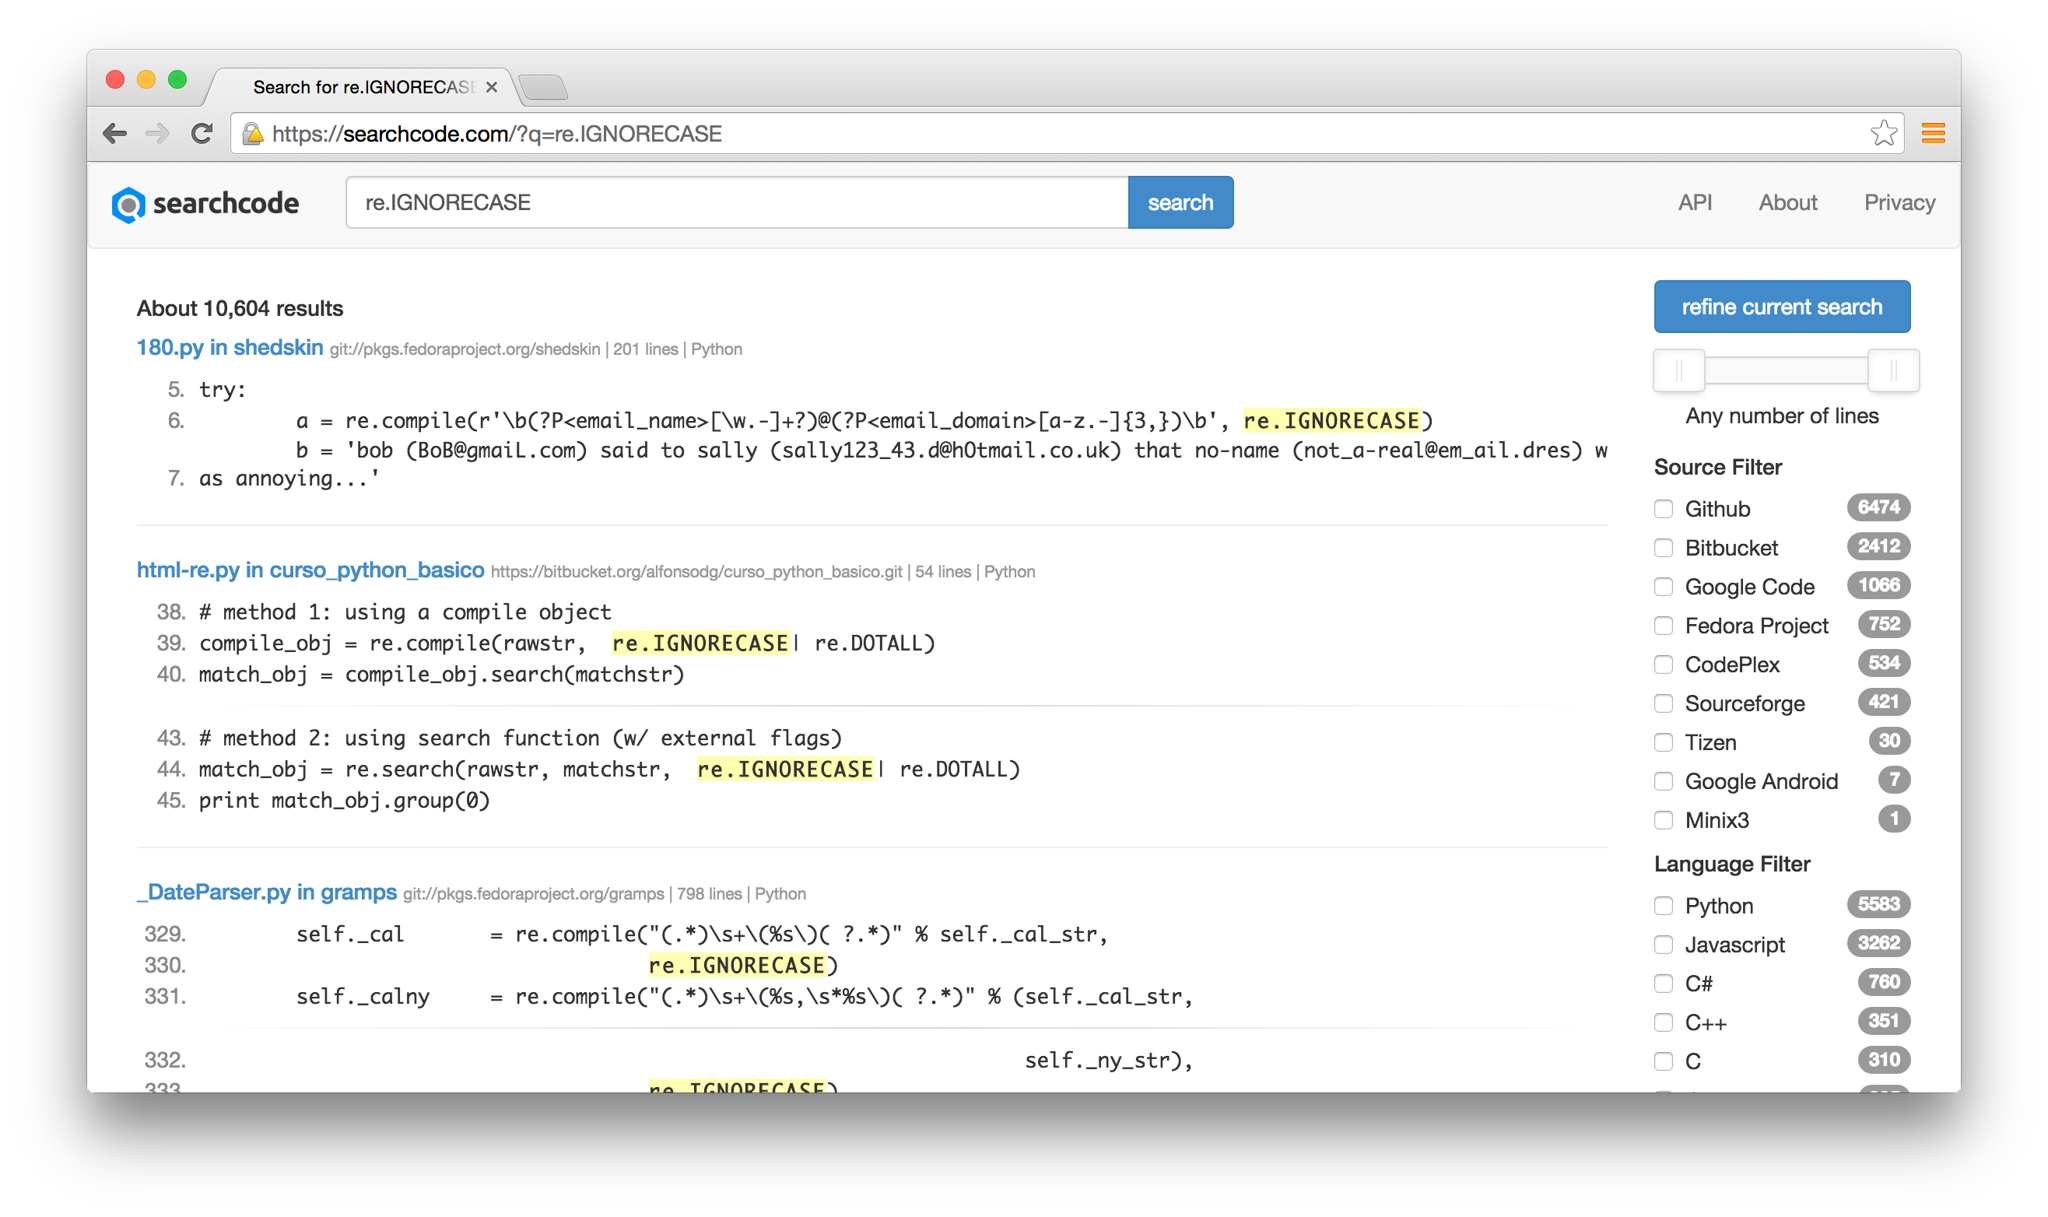Click line 45 print match_obj.group(0)
This screenshot has width=2048, height=1217.
click(x=344, y=801)
